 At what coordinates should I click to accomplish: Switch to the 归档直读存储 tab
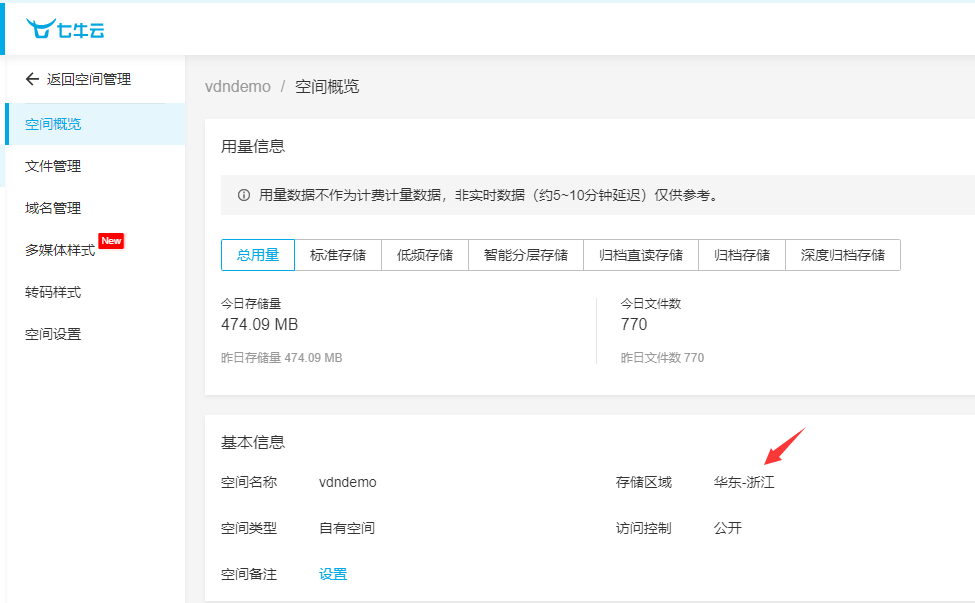641,255
